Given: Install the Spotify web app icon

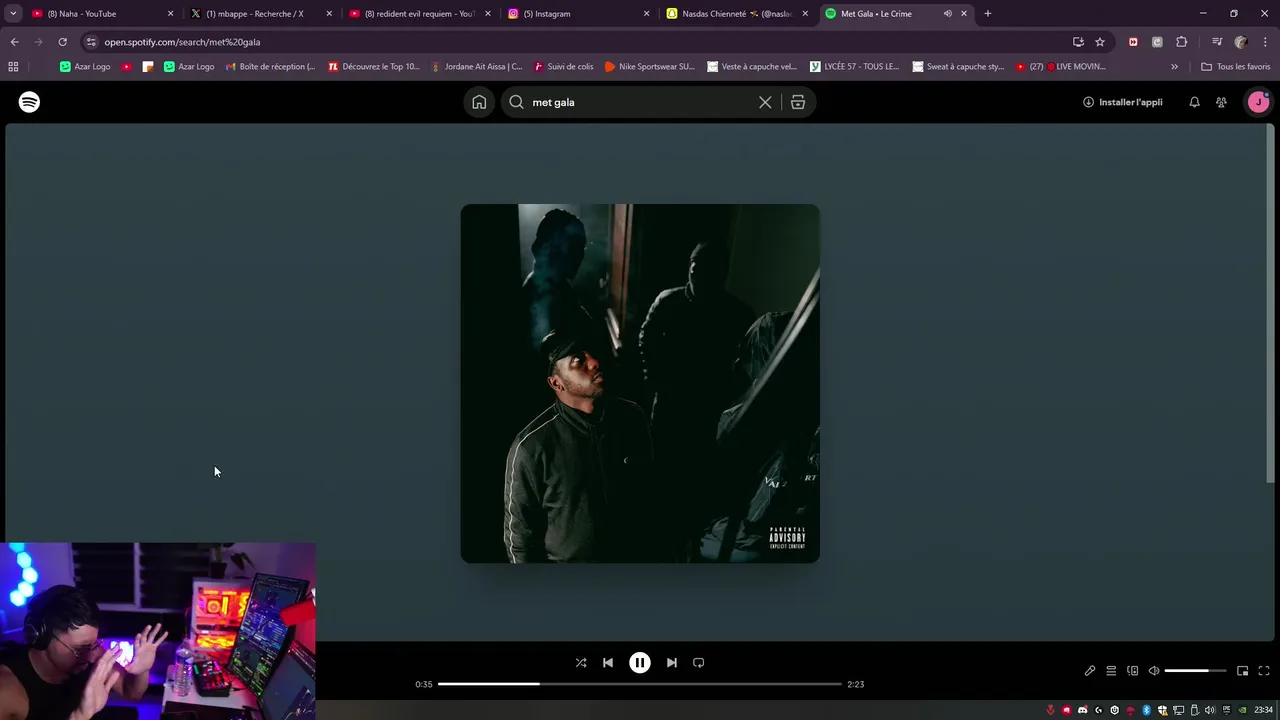Looking at the screenshot, I should click(1078, 42).
